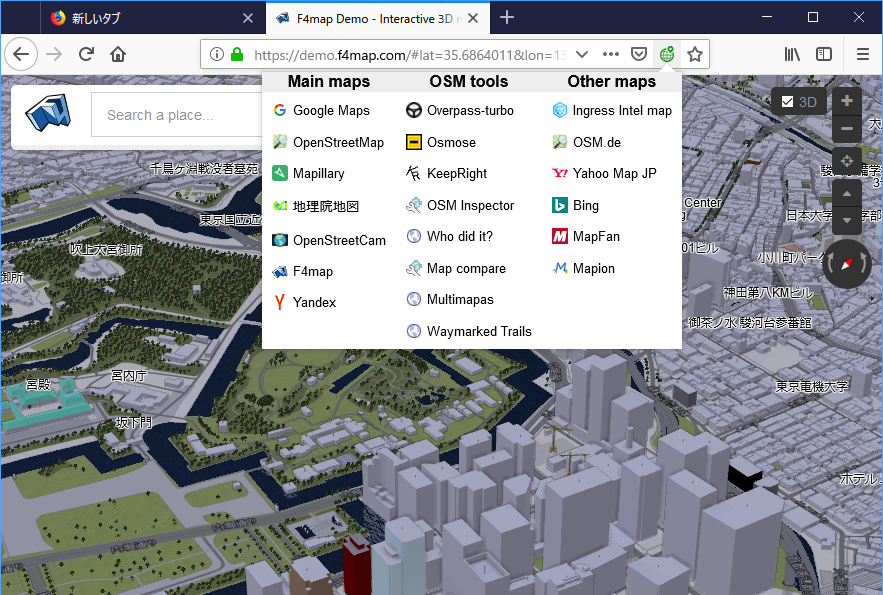883x595 pixels.
Task: Select Mapillary in Main maps column
Action: pos(308,173)
